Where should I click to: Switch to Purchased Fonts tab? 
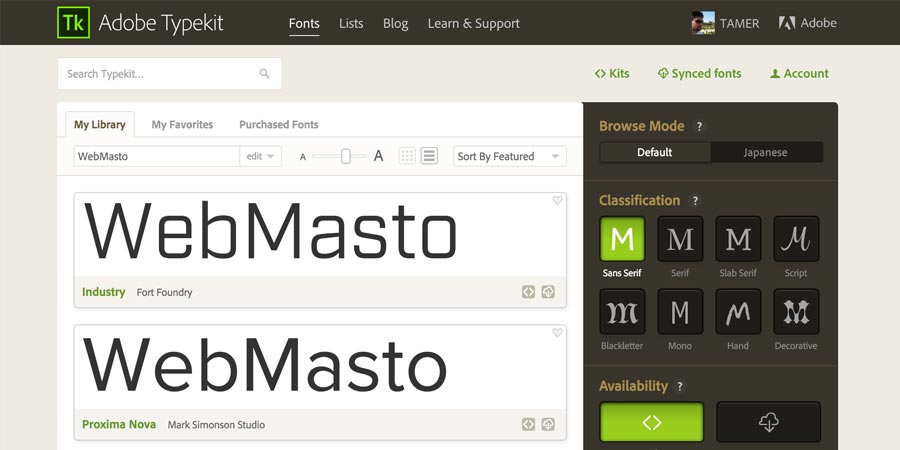278,125
